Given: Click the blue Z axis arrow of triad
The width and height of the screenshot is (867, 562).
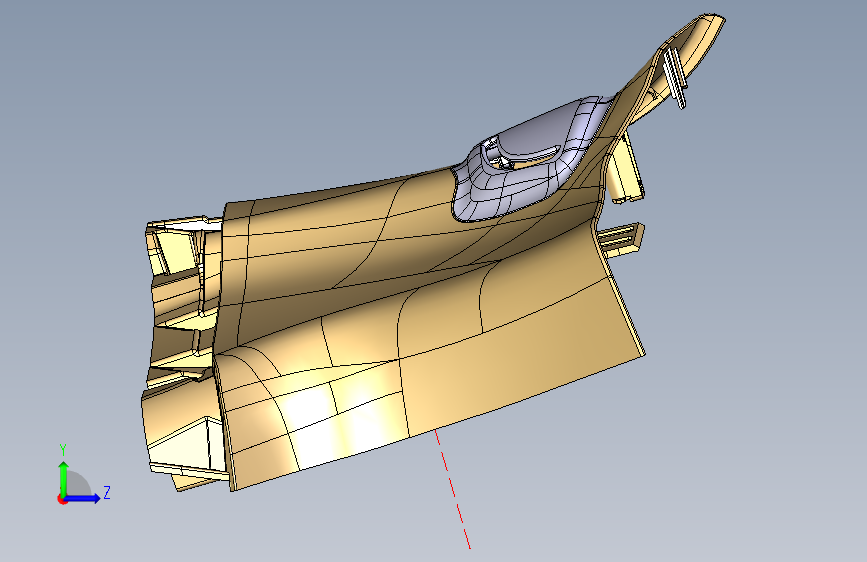Looking at the screenshot, I should 83,498.
